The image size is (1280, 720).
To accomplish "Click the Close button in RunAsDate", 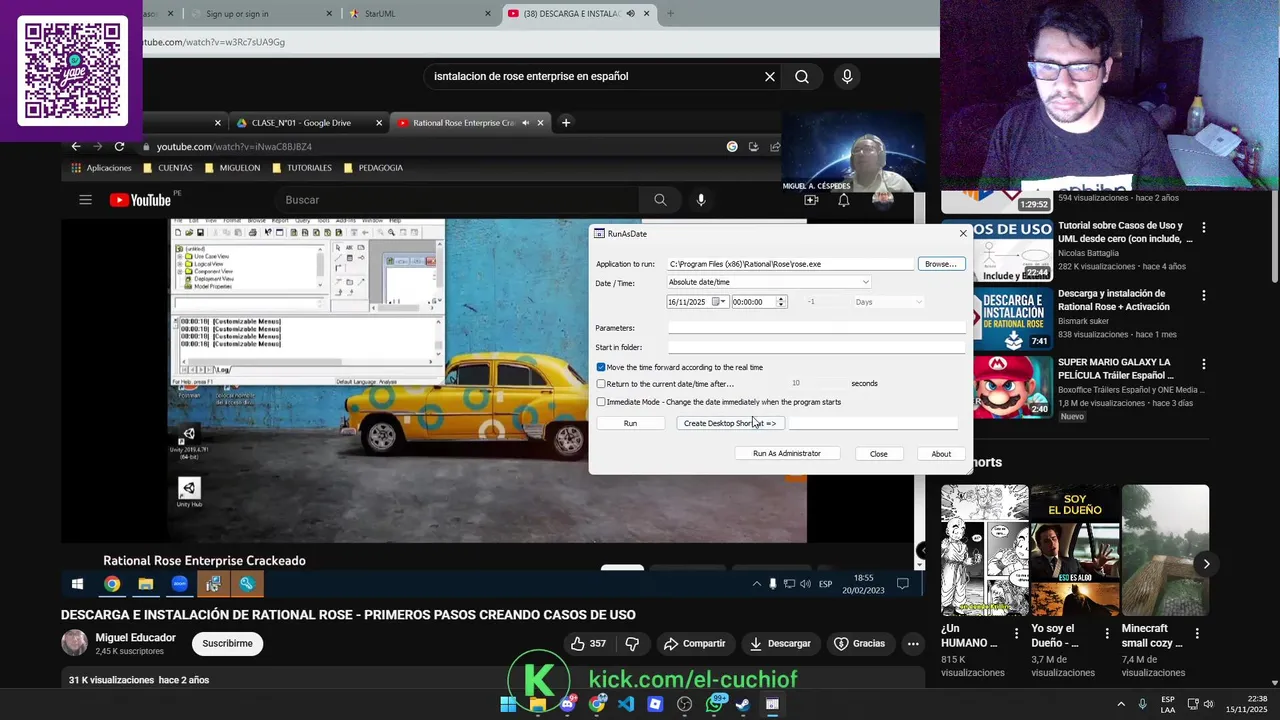I will (x=879, y=454).
